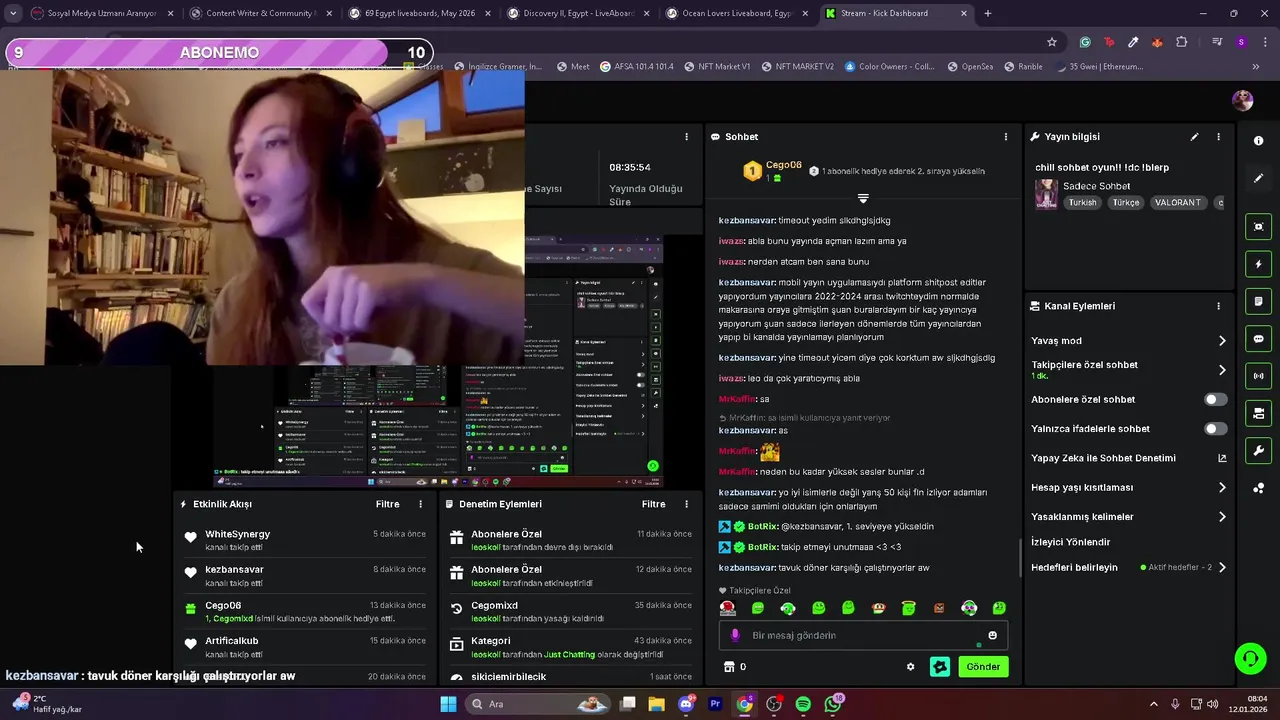Open the green headset support button
Image resolution: width=1280 pixels, height=720 pixels.
pyautogui.click(x=1250, y=658)
